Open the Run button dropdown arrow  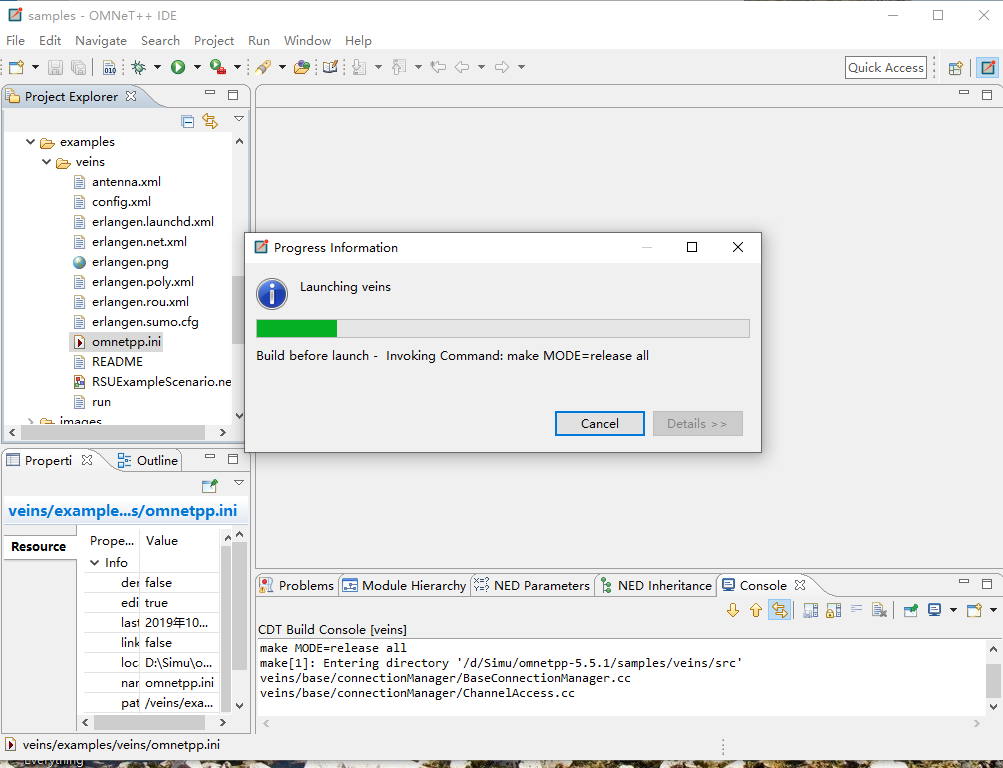click(x=197, y=67)
